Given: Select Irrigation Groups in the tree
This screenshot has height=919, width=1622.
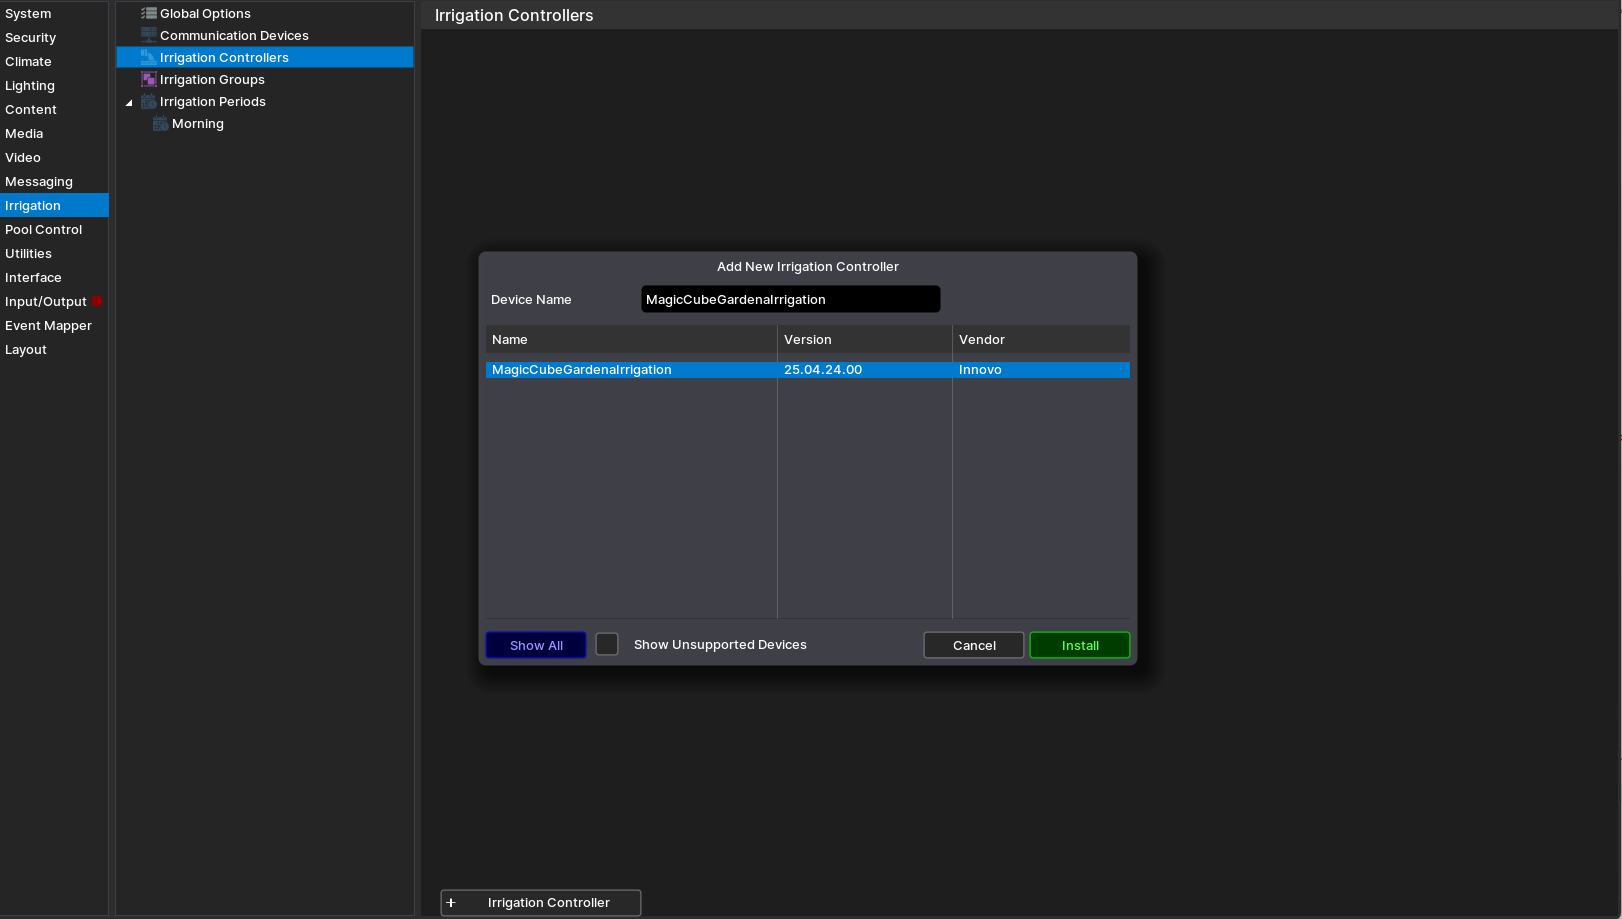Looking at the screenshot, I should click(265, 79).
